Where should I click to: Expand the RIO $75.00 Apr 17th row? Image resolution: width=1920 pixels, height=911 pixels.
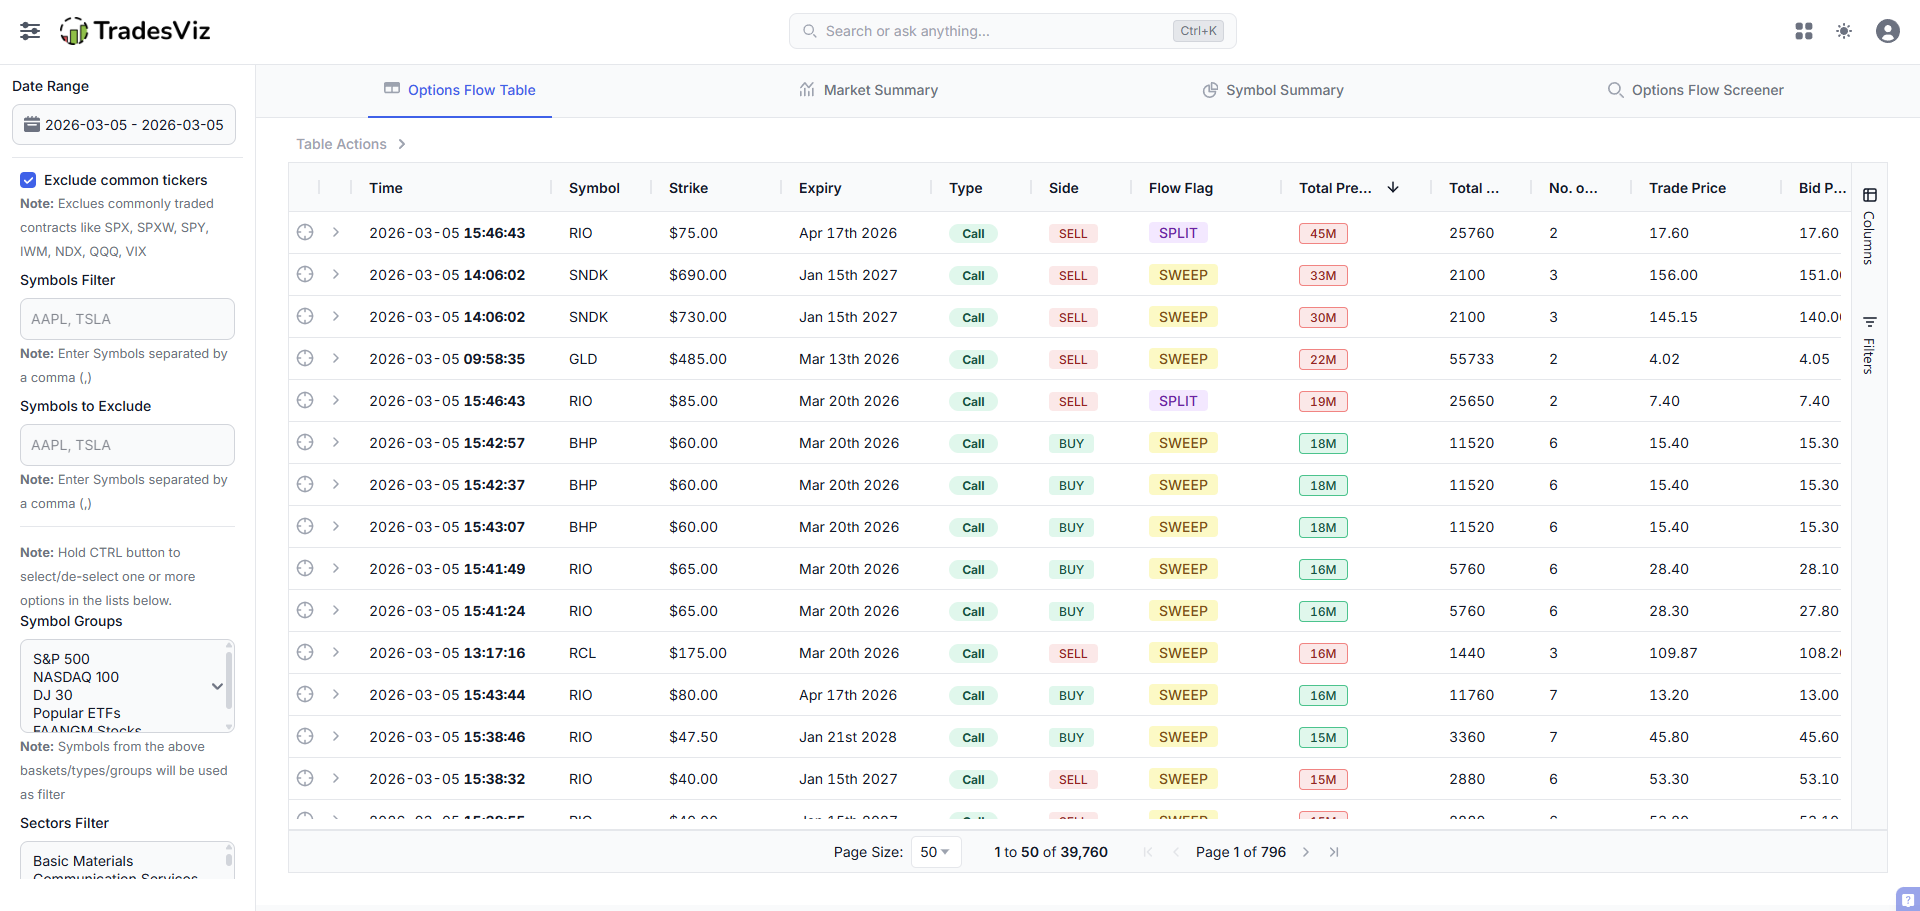336,233
